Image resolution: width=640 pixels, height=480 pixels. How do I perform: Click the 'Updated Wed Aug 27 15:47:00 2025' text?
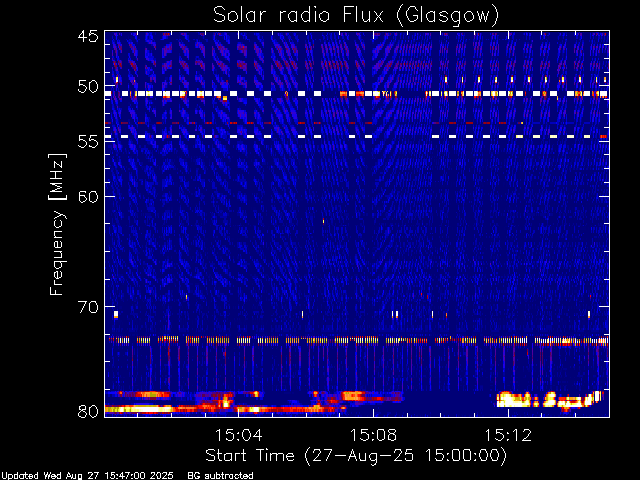pos(87,476)
